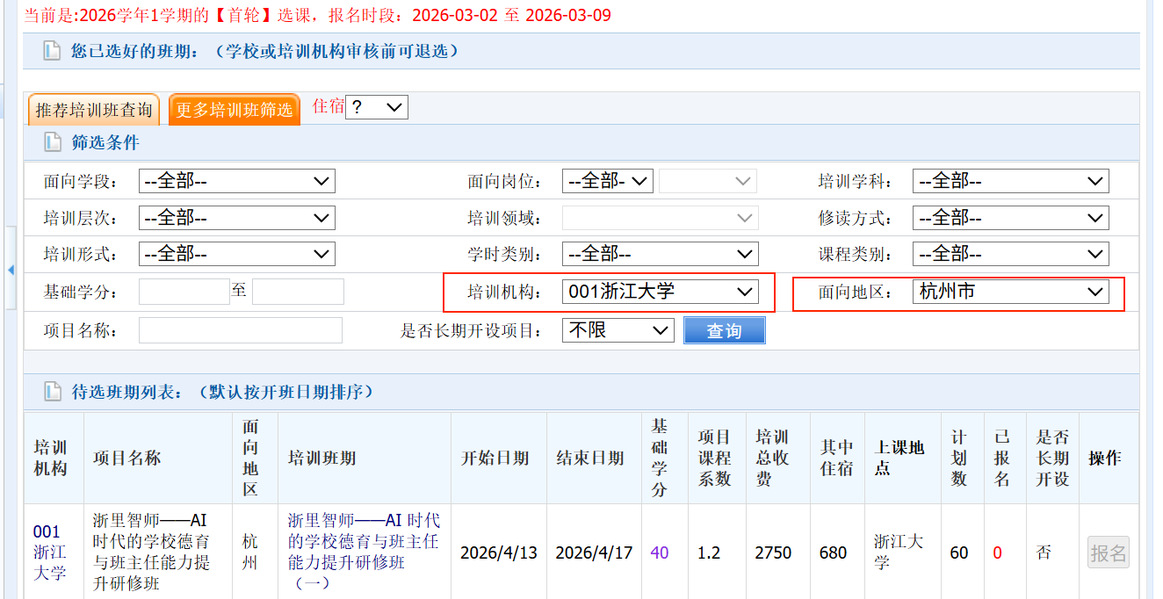This screenshot has height=599, width=1163.
Task: Expand the 面向学段 dropdown
Action: click(x=236, y=182)
